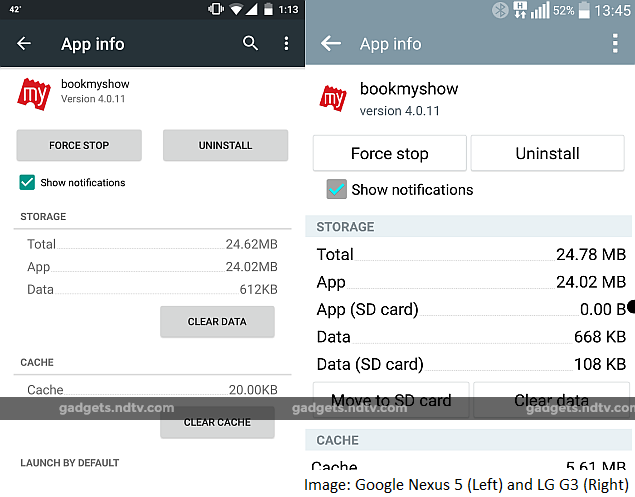The image size is (635, 497).
Task: Tap Wi-Fi icon in Nexus 5 status bar
Action: tap(236, 9)
